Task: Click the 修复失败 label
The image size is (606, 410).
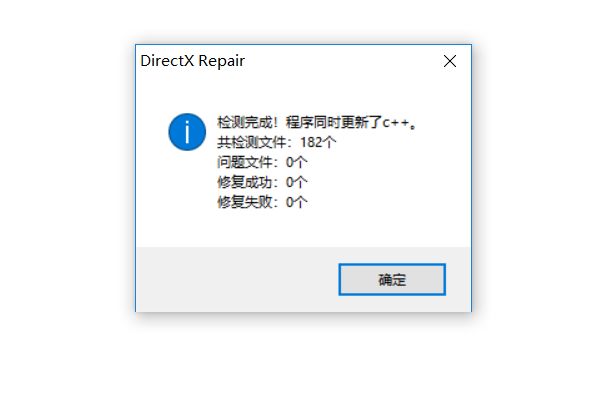Action: coord(245,202)
